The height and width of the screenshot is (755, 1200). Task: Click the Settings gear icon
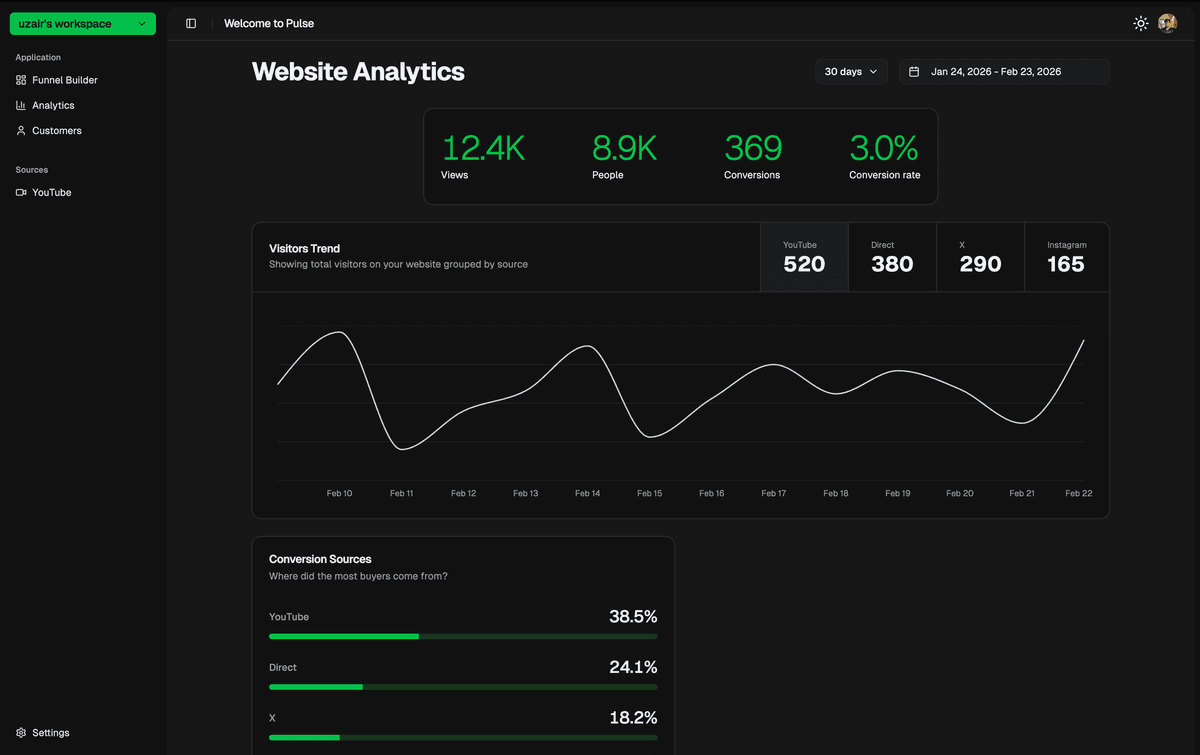21,733
